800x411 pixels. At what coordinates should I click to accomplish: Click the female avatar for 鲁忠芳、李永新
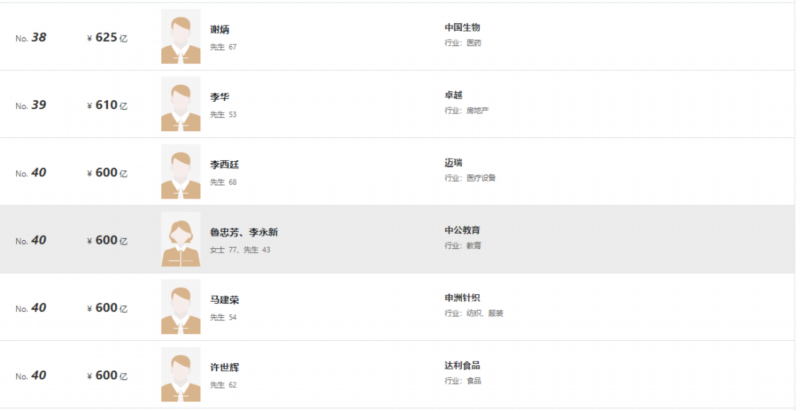(181, 239)
